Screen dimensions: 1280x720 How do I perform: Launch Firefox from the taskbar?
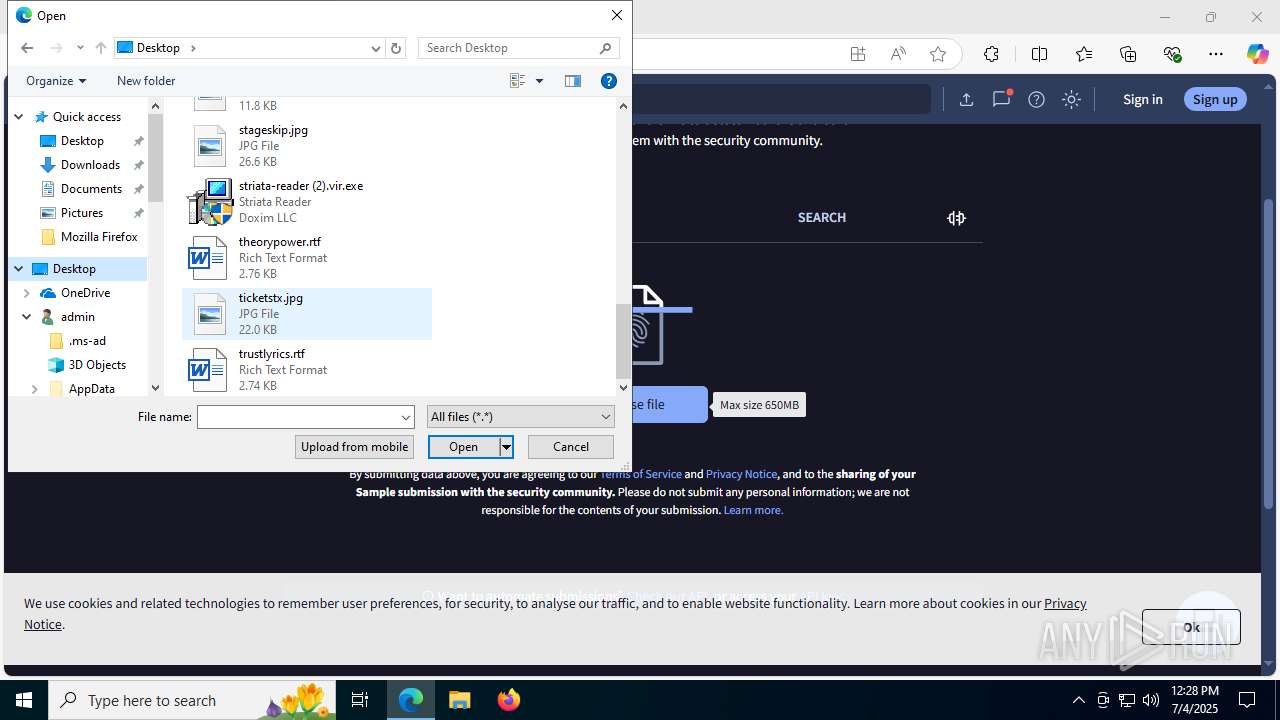(509, 700)
